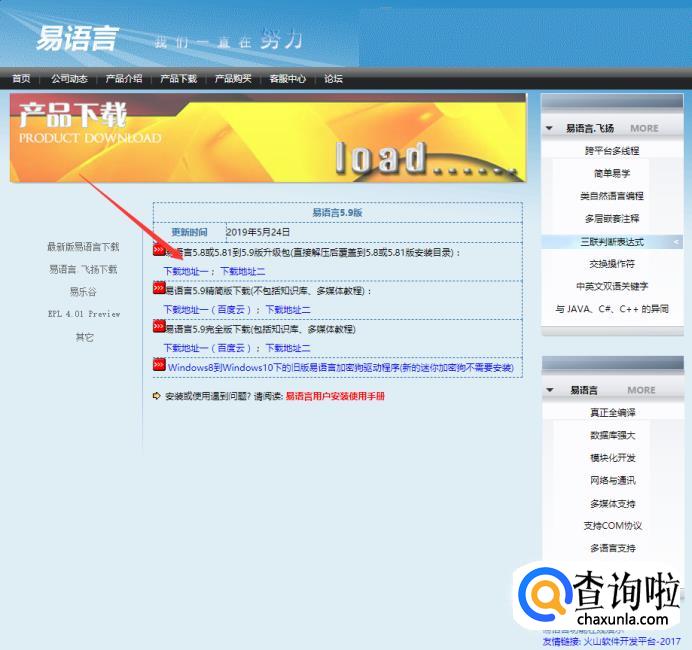This screenshot has height=650, width=692.
Task: Select highlighted 三联判断表达式 item
Action: [x=612, y=242]
